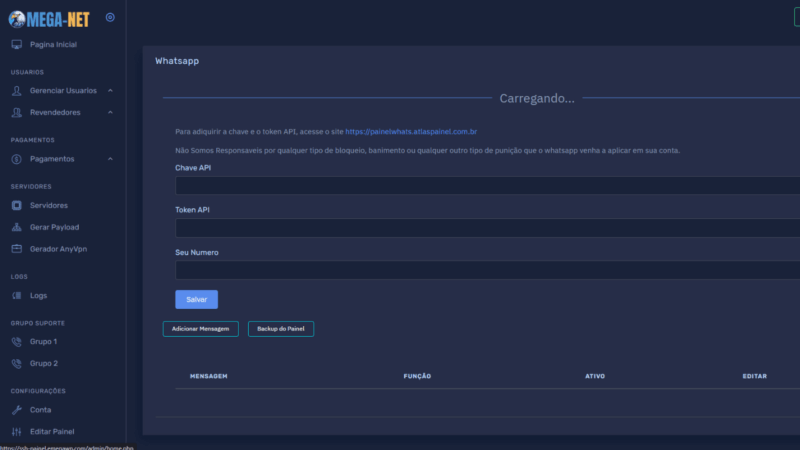Open Logs menu item
The height and width of the screenshot is (450, 800).
point(38,295)
